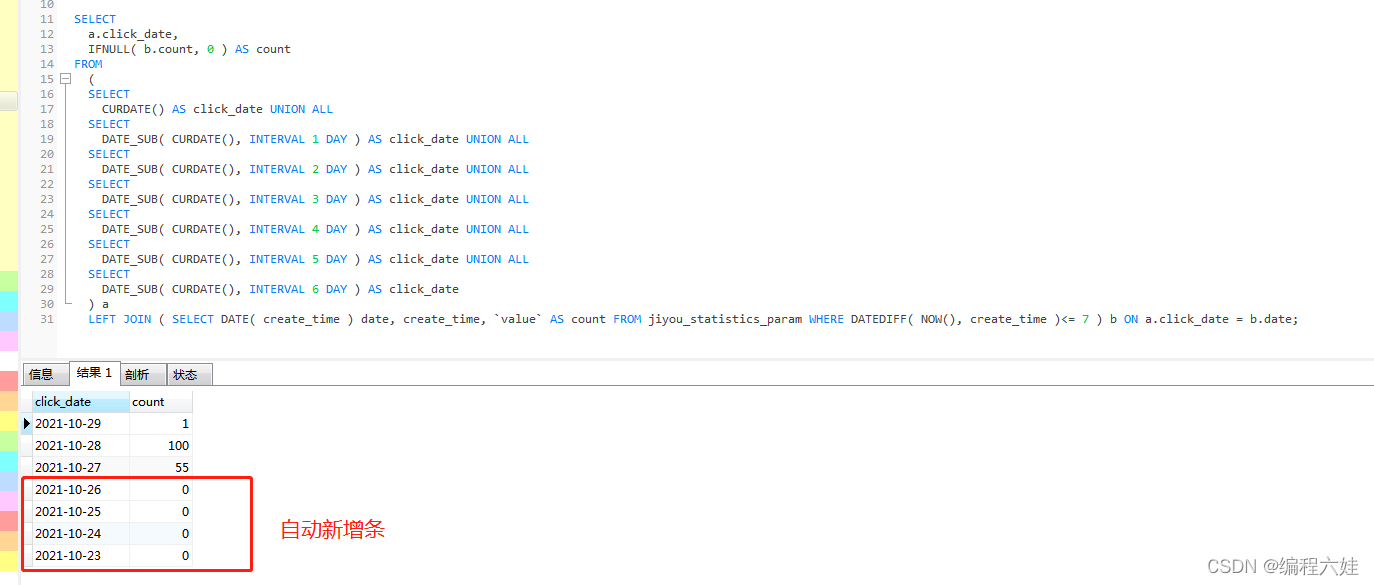Image resolution: width=1374 pixels, height=585 pixels.
Task: Click the count value 1 for 2021-10-29
Action: (161, 424)
